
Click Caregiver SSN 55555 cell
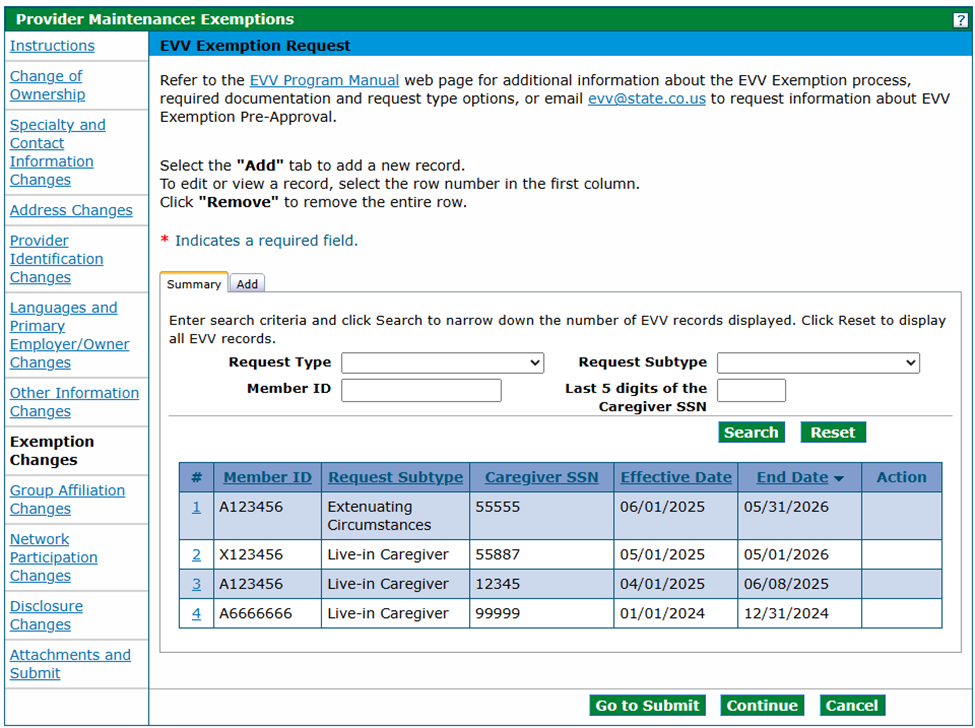(x=542, y=516)
